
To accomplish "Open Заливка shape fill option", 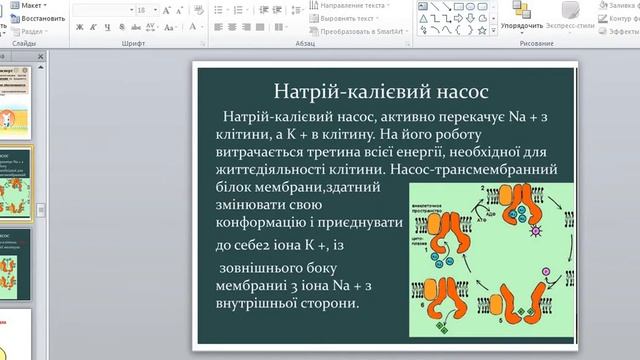I will pyautogui.click(x=618, y=5).
